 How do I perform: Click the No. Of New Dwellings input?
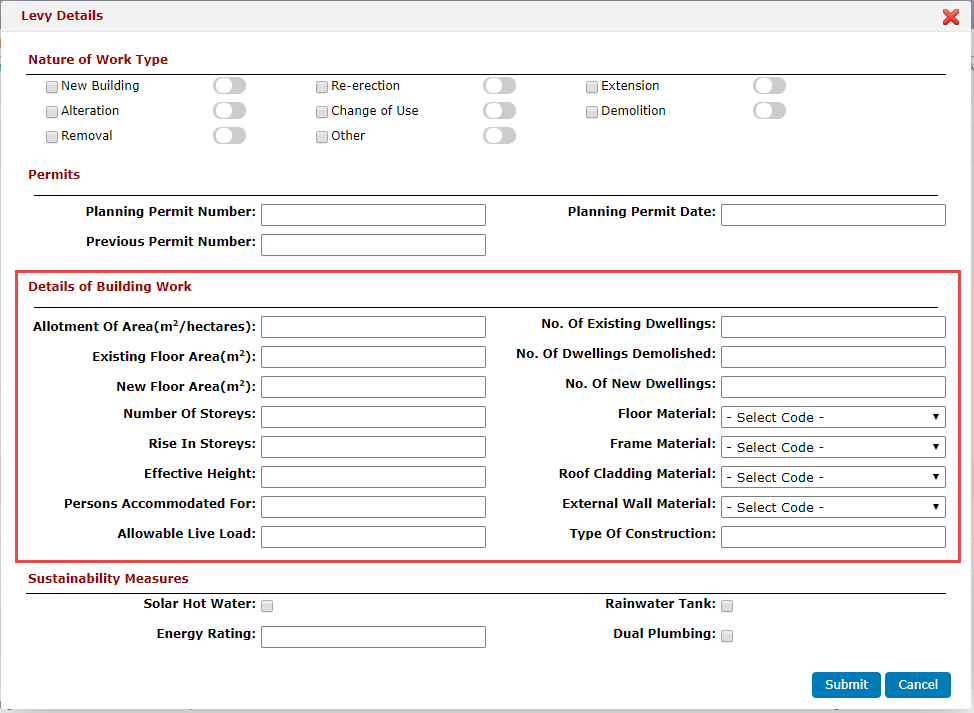[x=833, y=387]
